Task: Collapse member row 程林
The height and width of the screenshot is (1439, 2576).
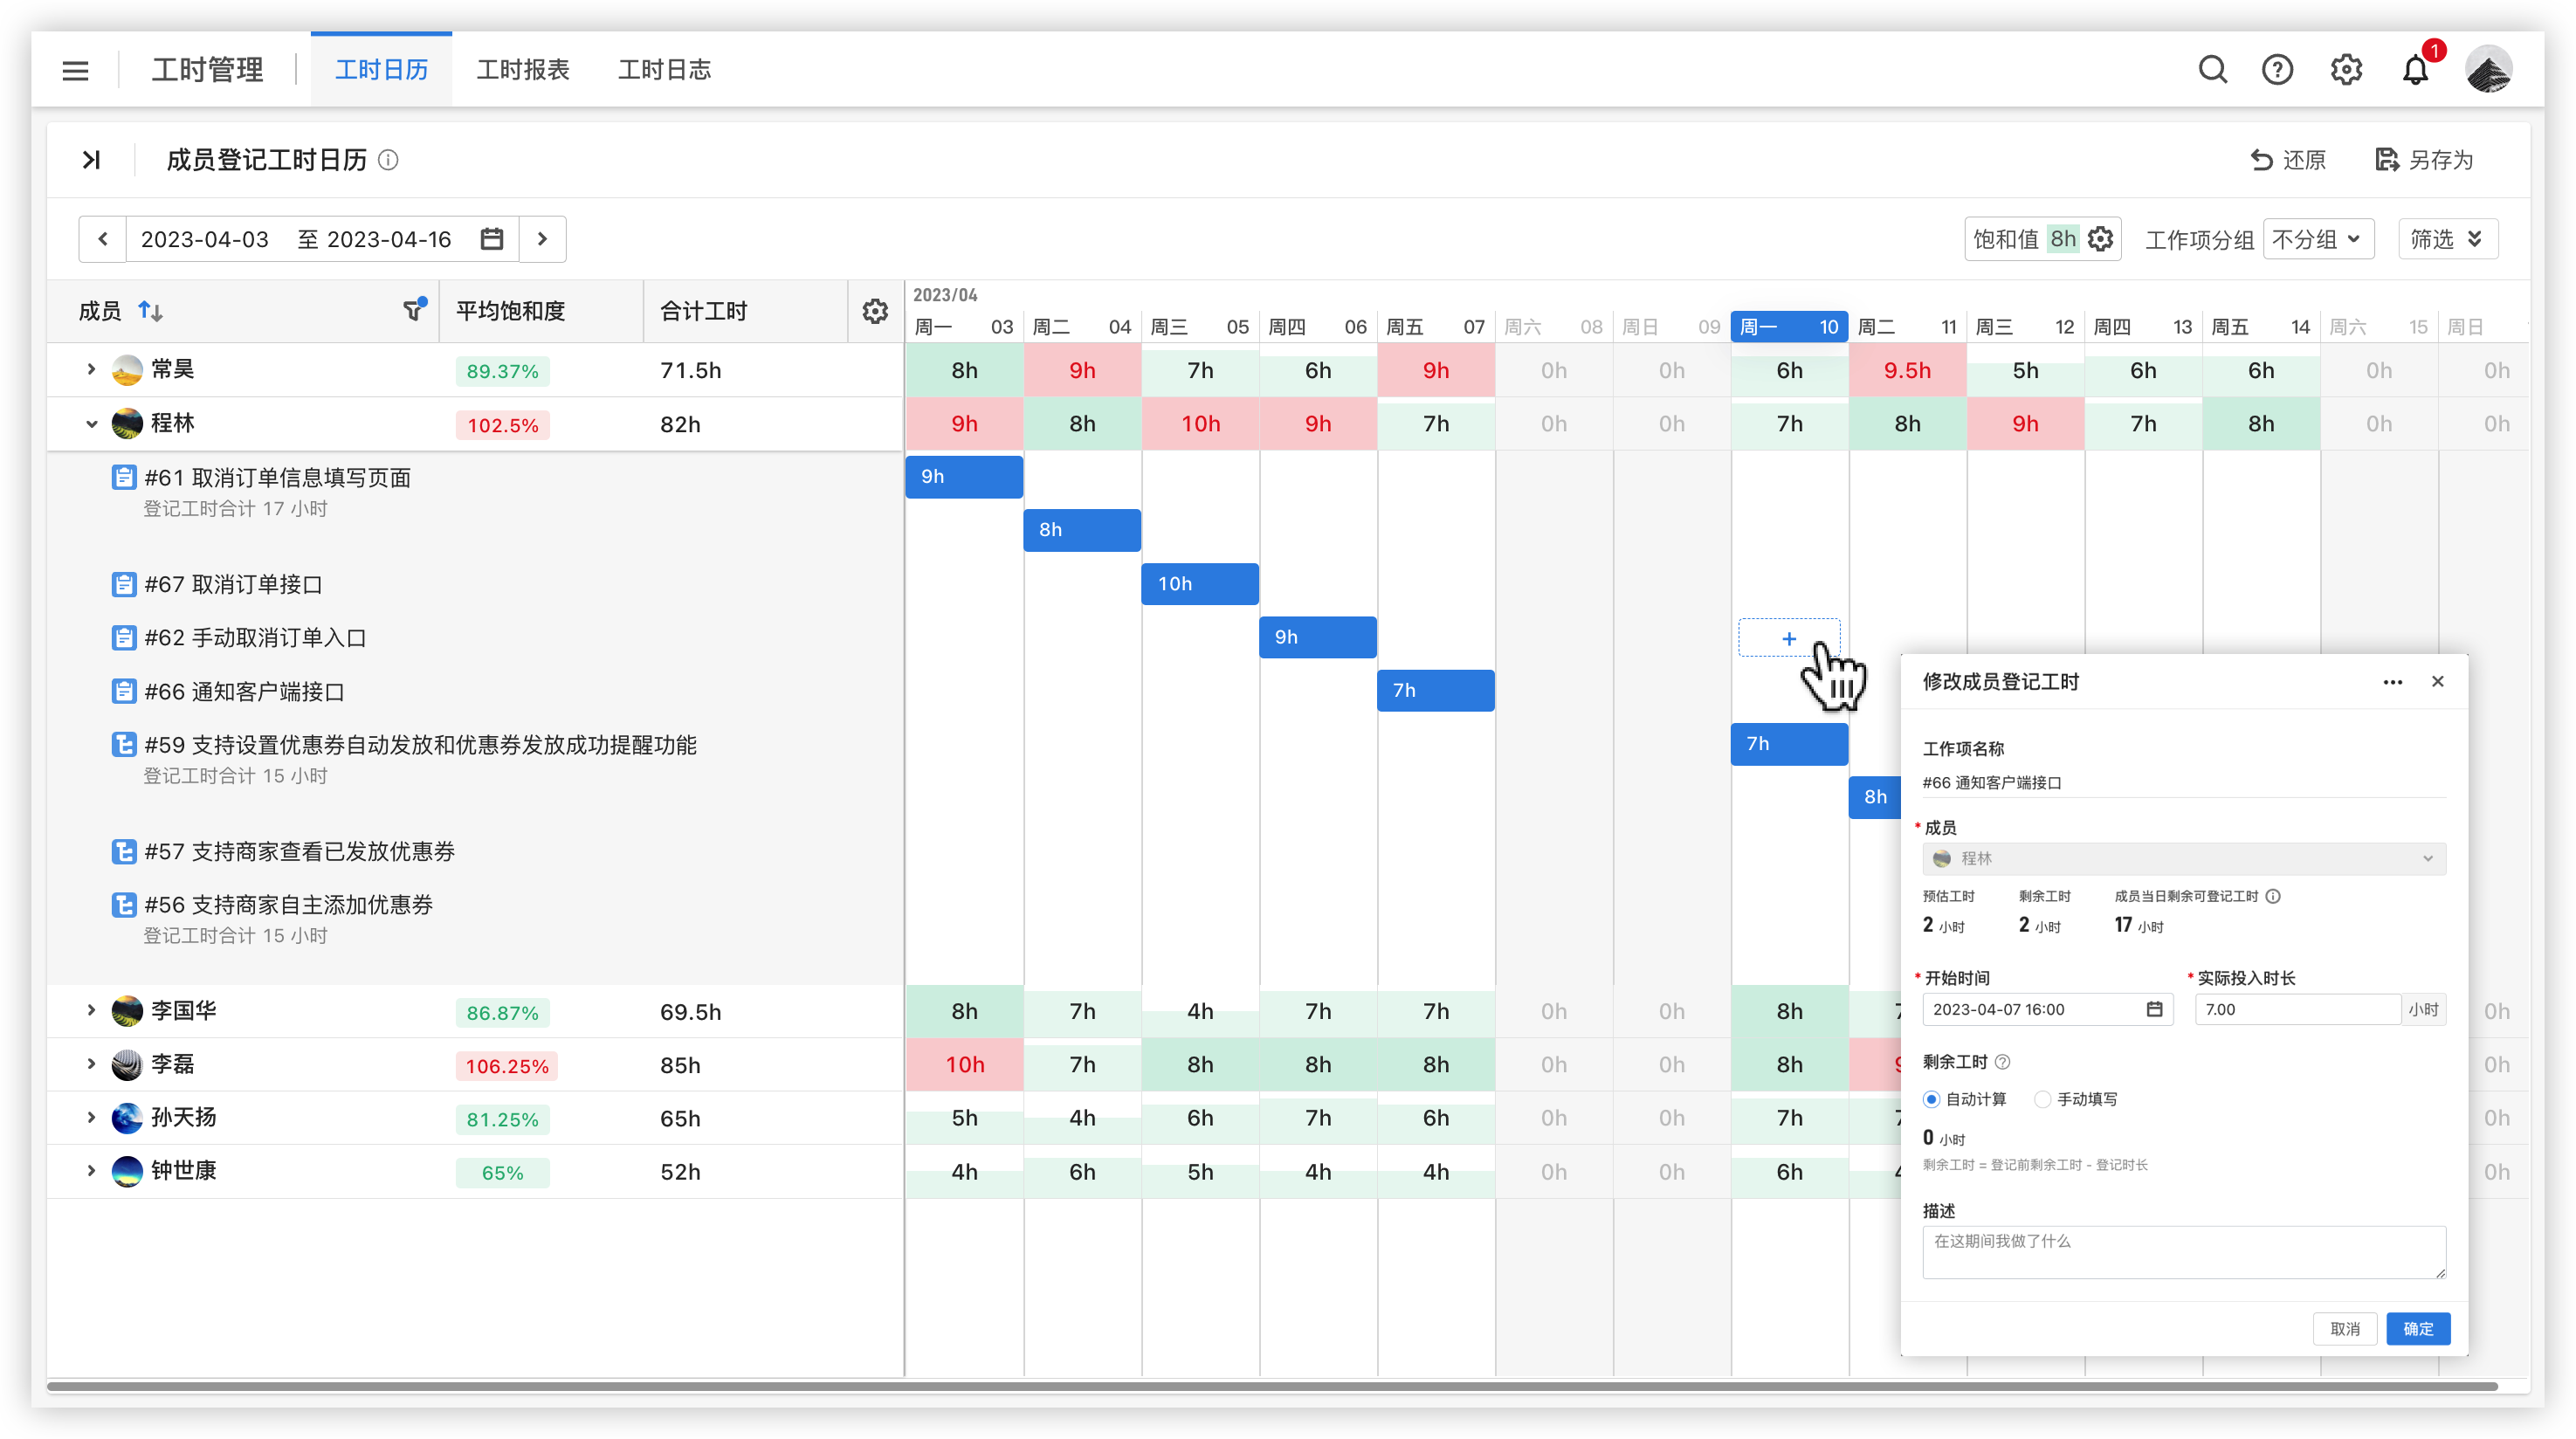Action: [91, 423]
